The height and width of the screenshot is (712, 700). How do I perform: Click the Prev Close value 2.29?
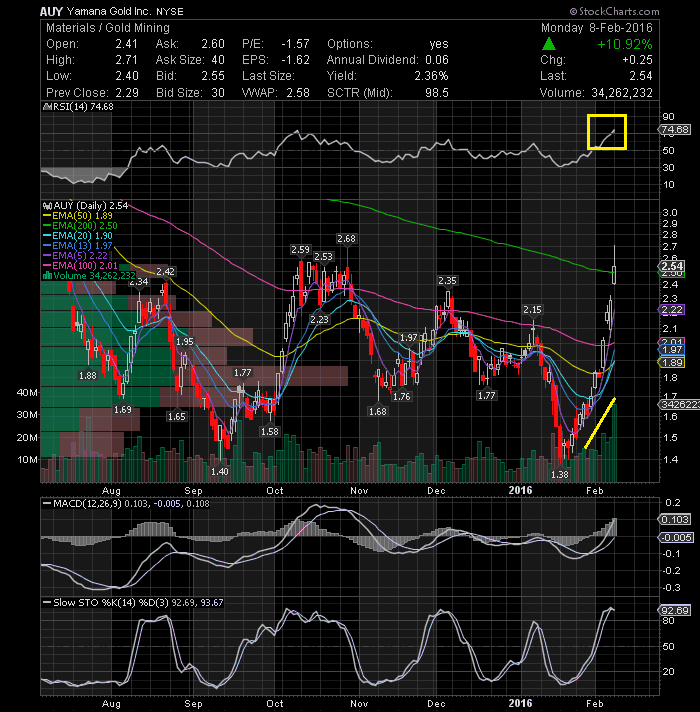click(x=126, y=93)
